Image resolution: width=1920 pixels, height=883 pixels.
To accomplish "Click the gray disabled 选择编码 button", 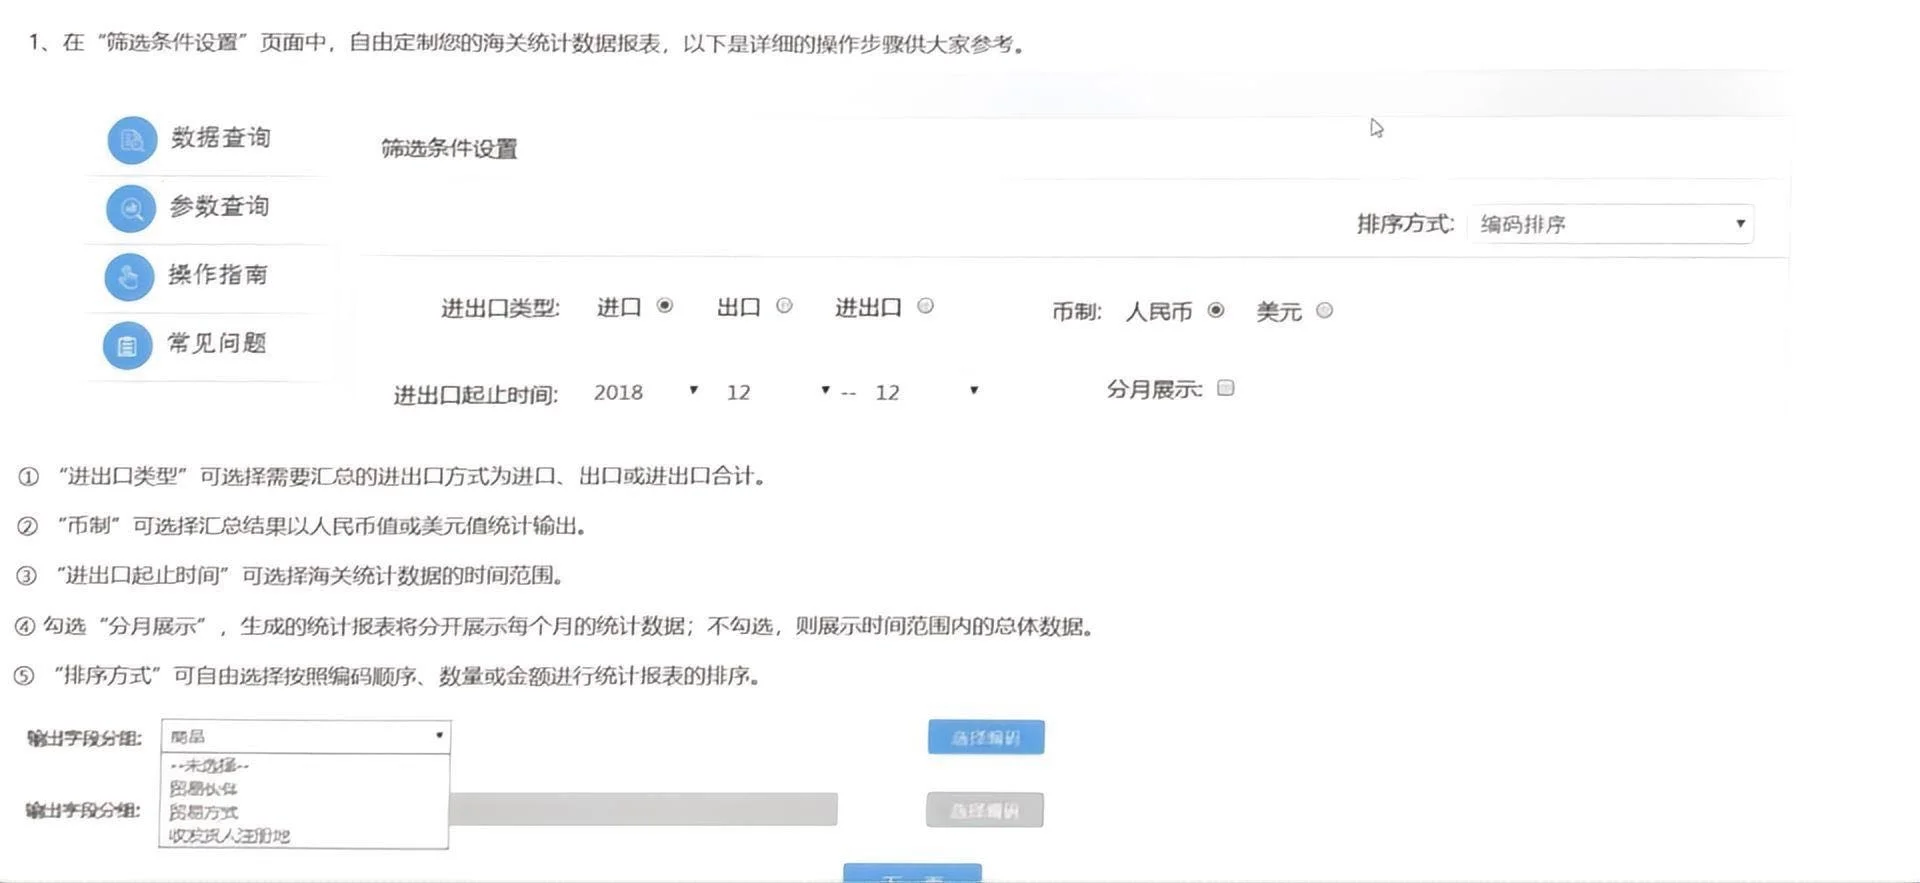I will click(985, 810).
